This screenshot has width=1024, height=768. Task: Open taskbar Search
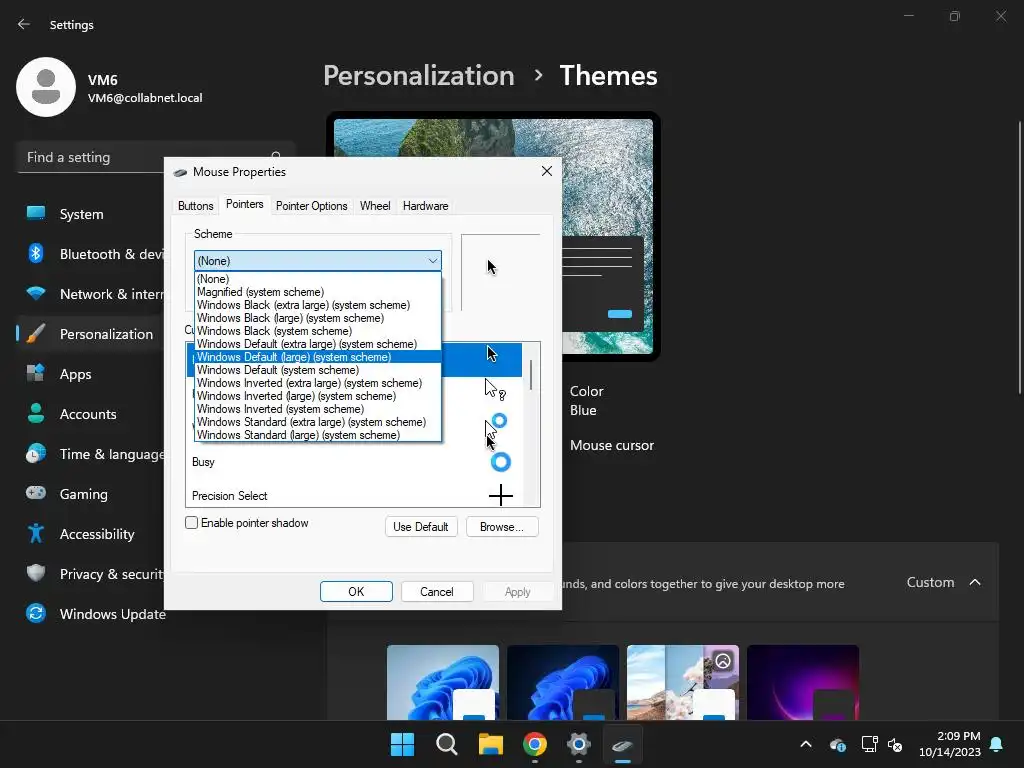tap(447, 744)
